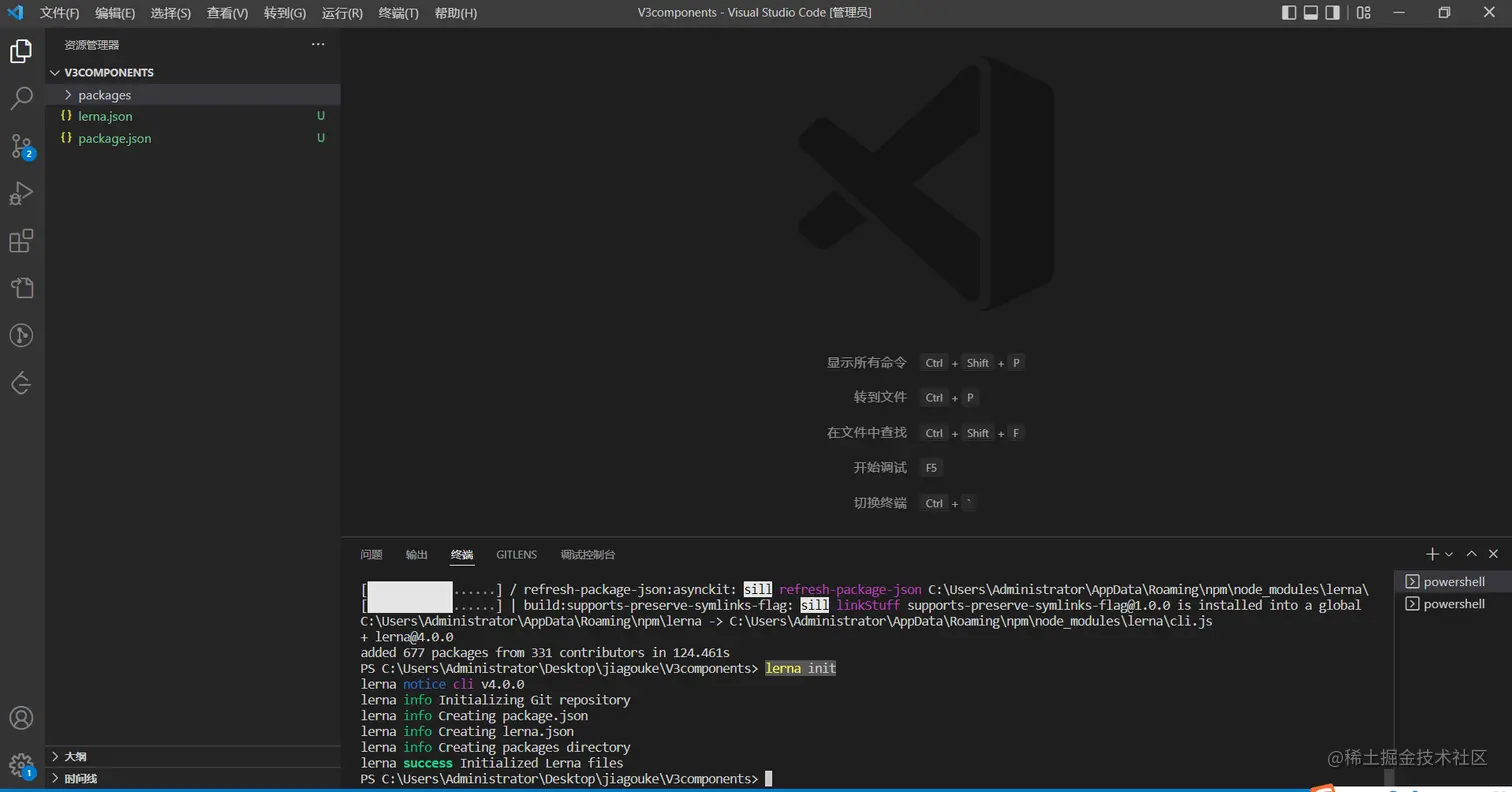Close the terminal panel with X
1512x792 pixels.
click(x=1493, y=554)
